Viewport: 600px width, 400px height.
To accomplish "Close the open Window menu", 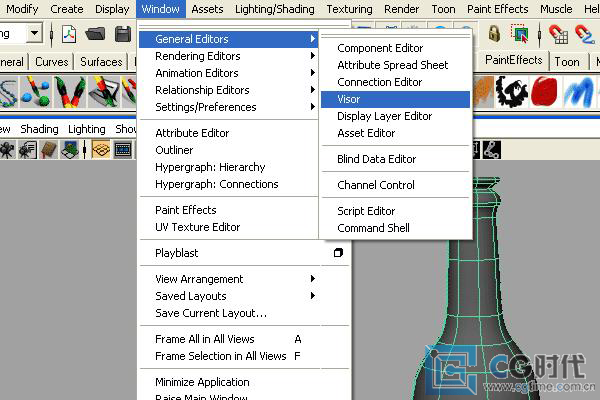I will tap(160, 9).
